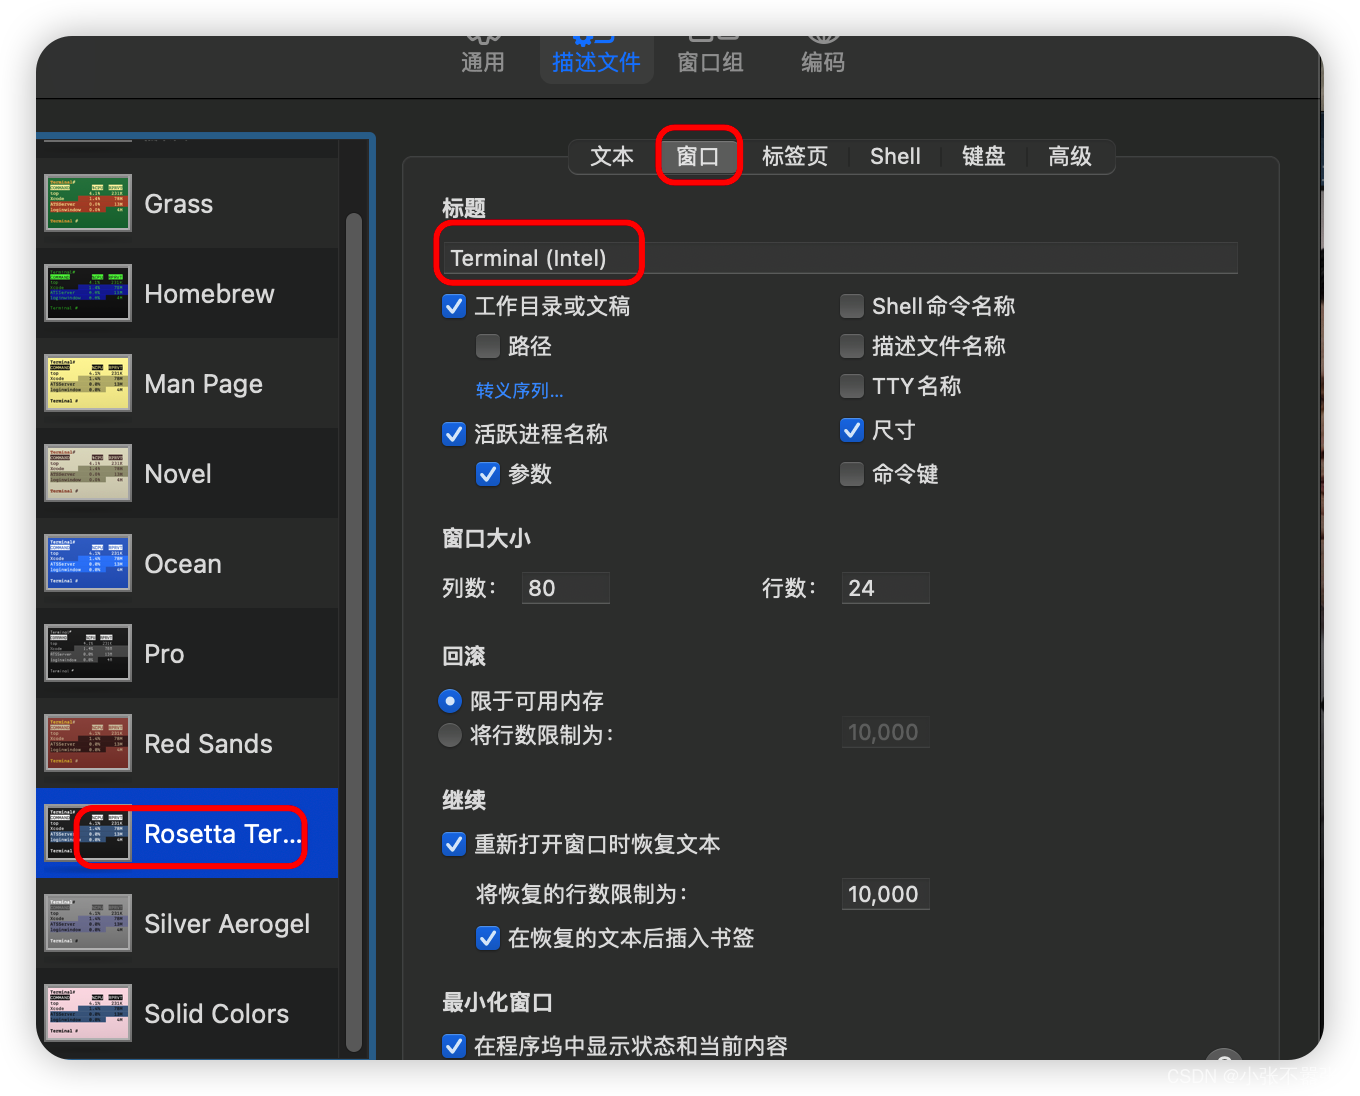The image size is (1360, 1096).
Task: Switch to the 键盘 tab
Action: coord(983,156)
